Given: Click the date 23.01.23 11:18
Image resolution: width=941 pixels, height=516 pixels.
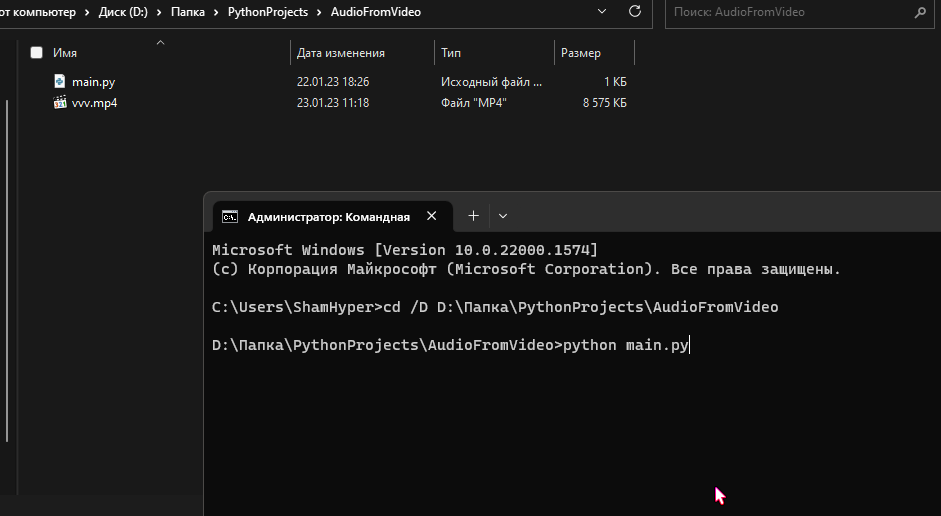Looking at the screenshot, I should [332, 103].
